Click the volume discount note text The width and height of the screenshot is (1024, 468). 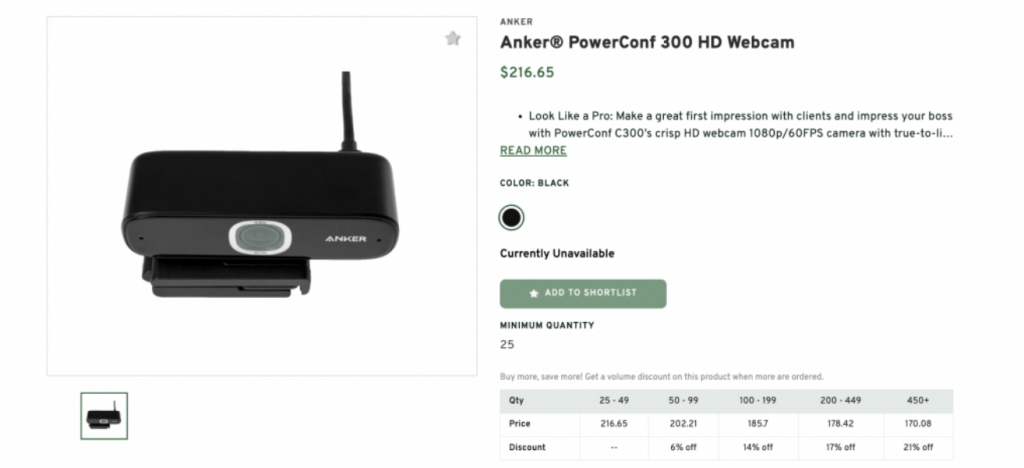[x=661, y=377]
